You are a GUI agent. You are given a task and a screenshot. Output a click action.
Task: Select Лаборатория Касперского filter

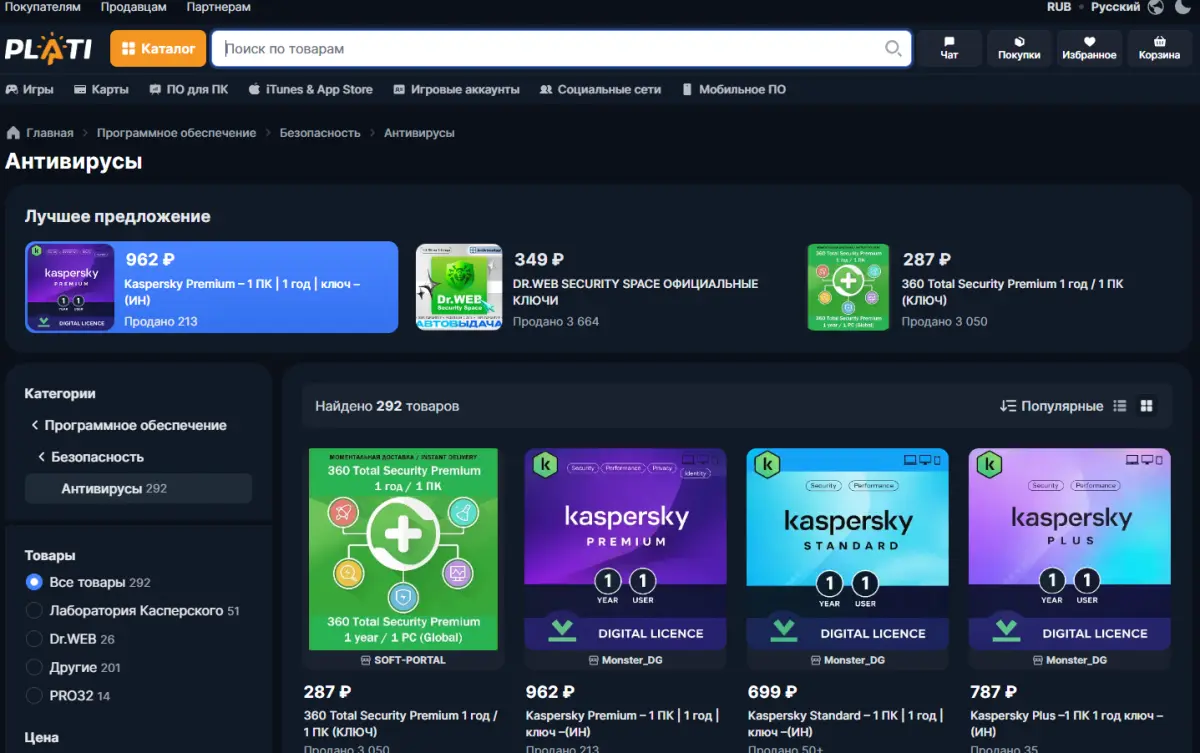133,610
